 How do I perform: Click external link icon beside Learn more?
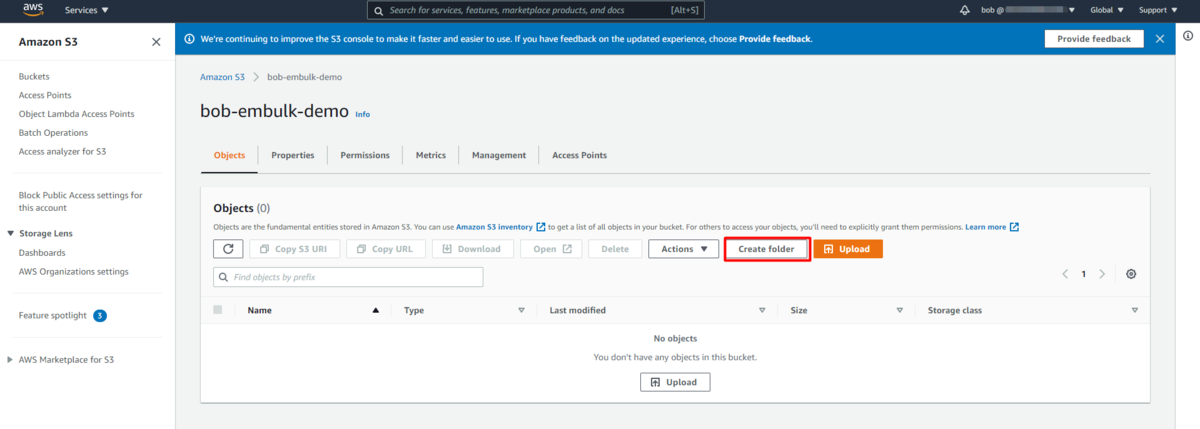[1014, 227]
